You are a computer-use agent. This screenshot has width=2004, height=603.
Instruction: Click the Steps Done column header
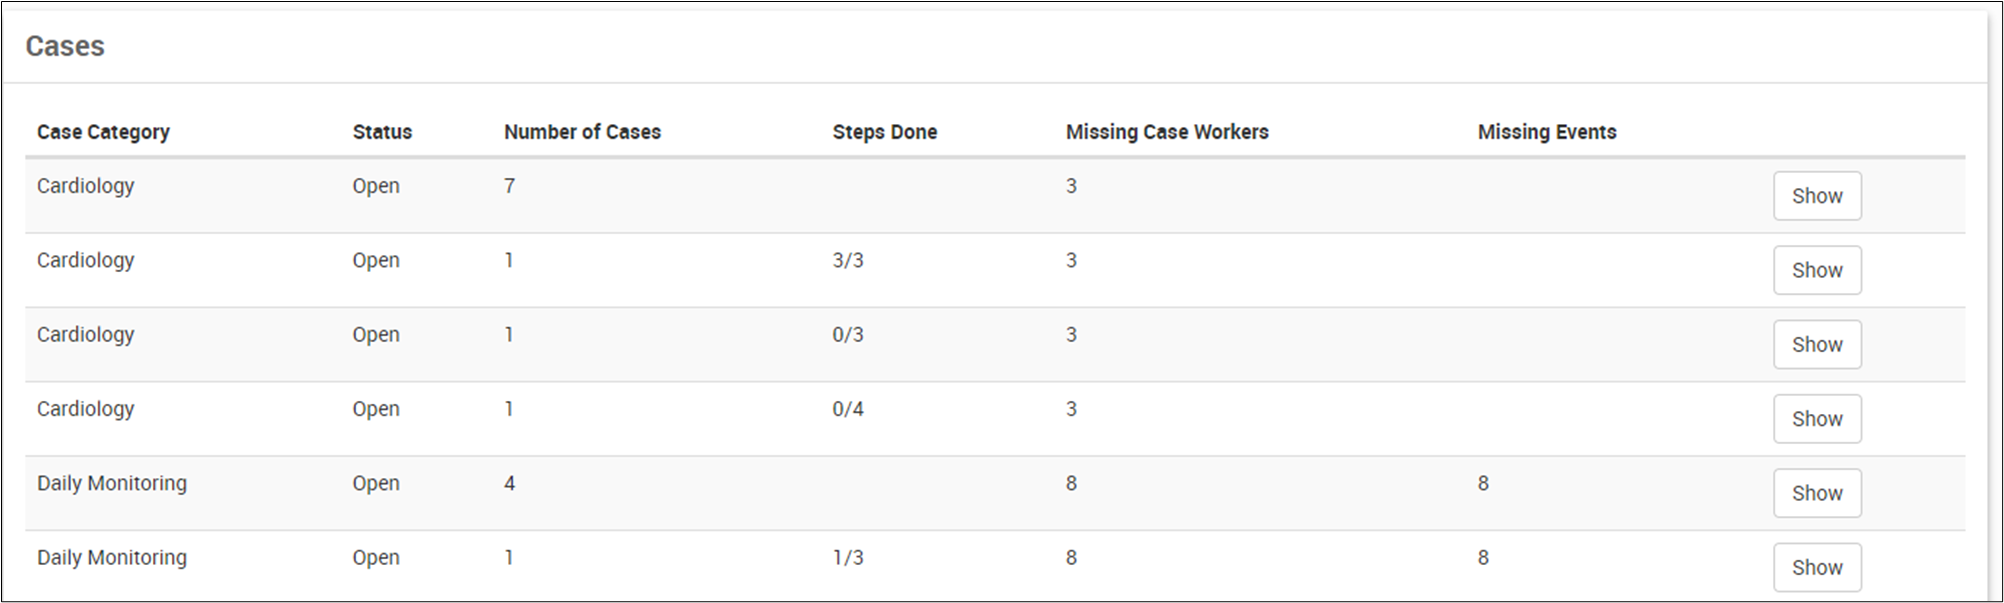coord(884,132)
